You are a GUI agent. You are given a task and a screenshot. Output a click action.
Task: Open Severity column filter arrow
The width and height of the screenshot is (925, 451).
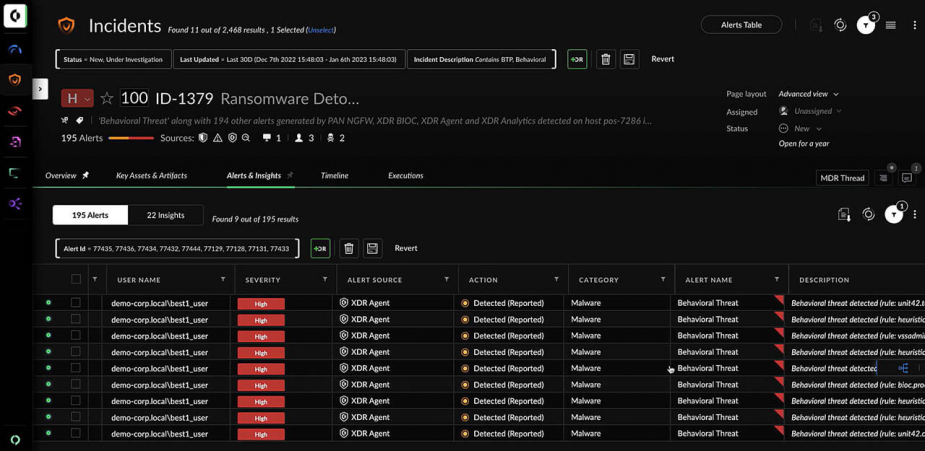click(324, 279)
